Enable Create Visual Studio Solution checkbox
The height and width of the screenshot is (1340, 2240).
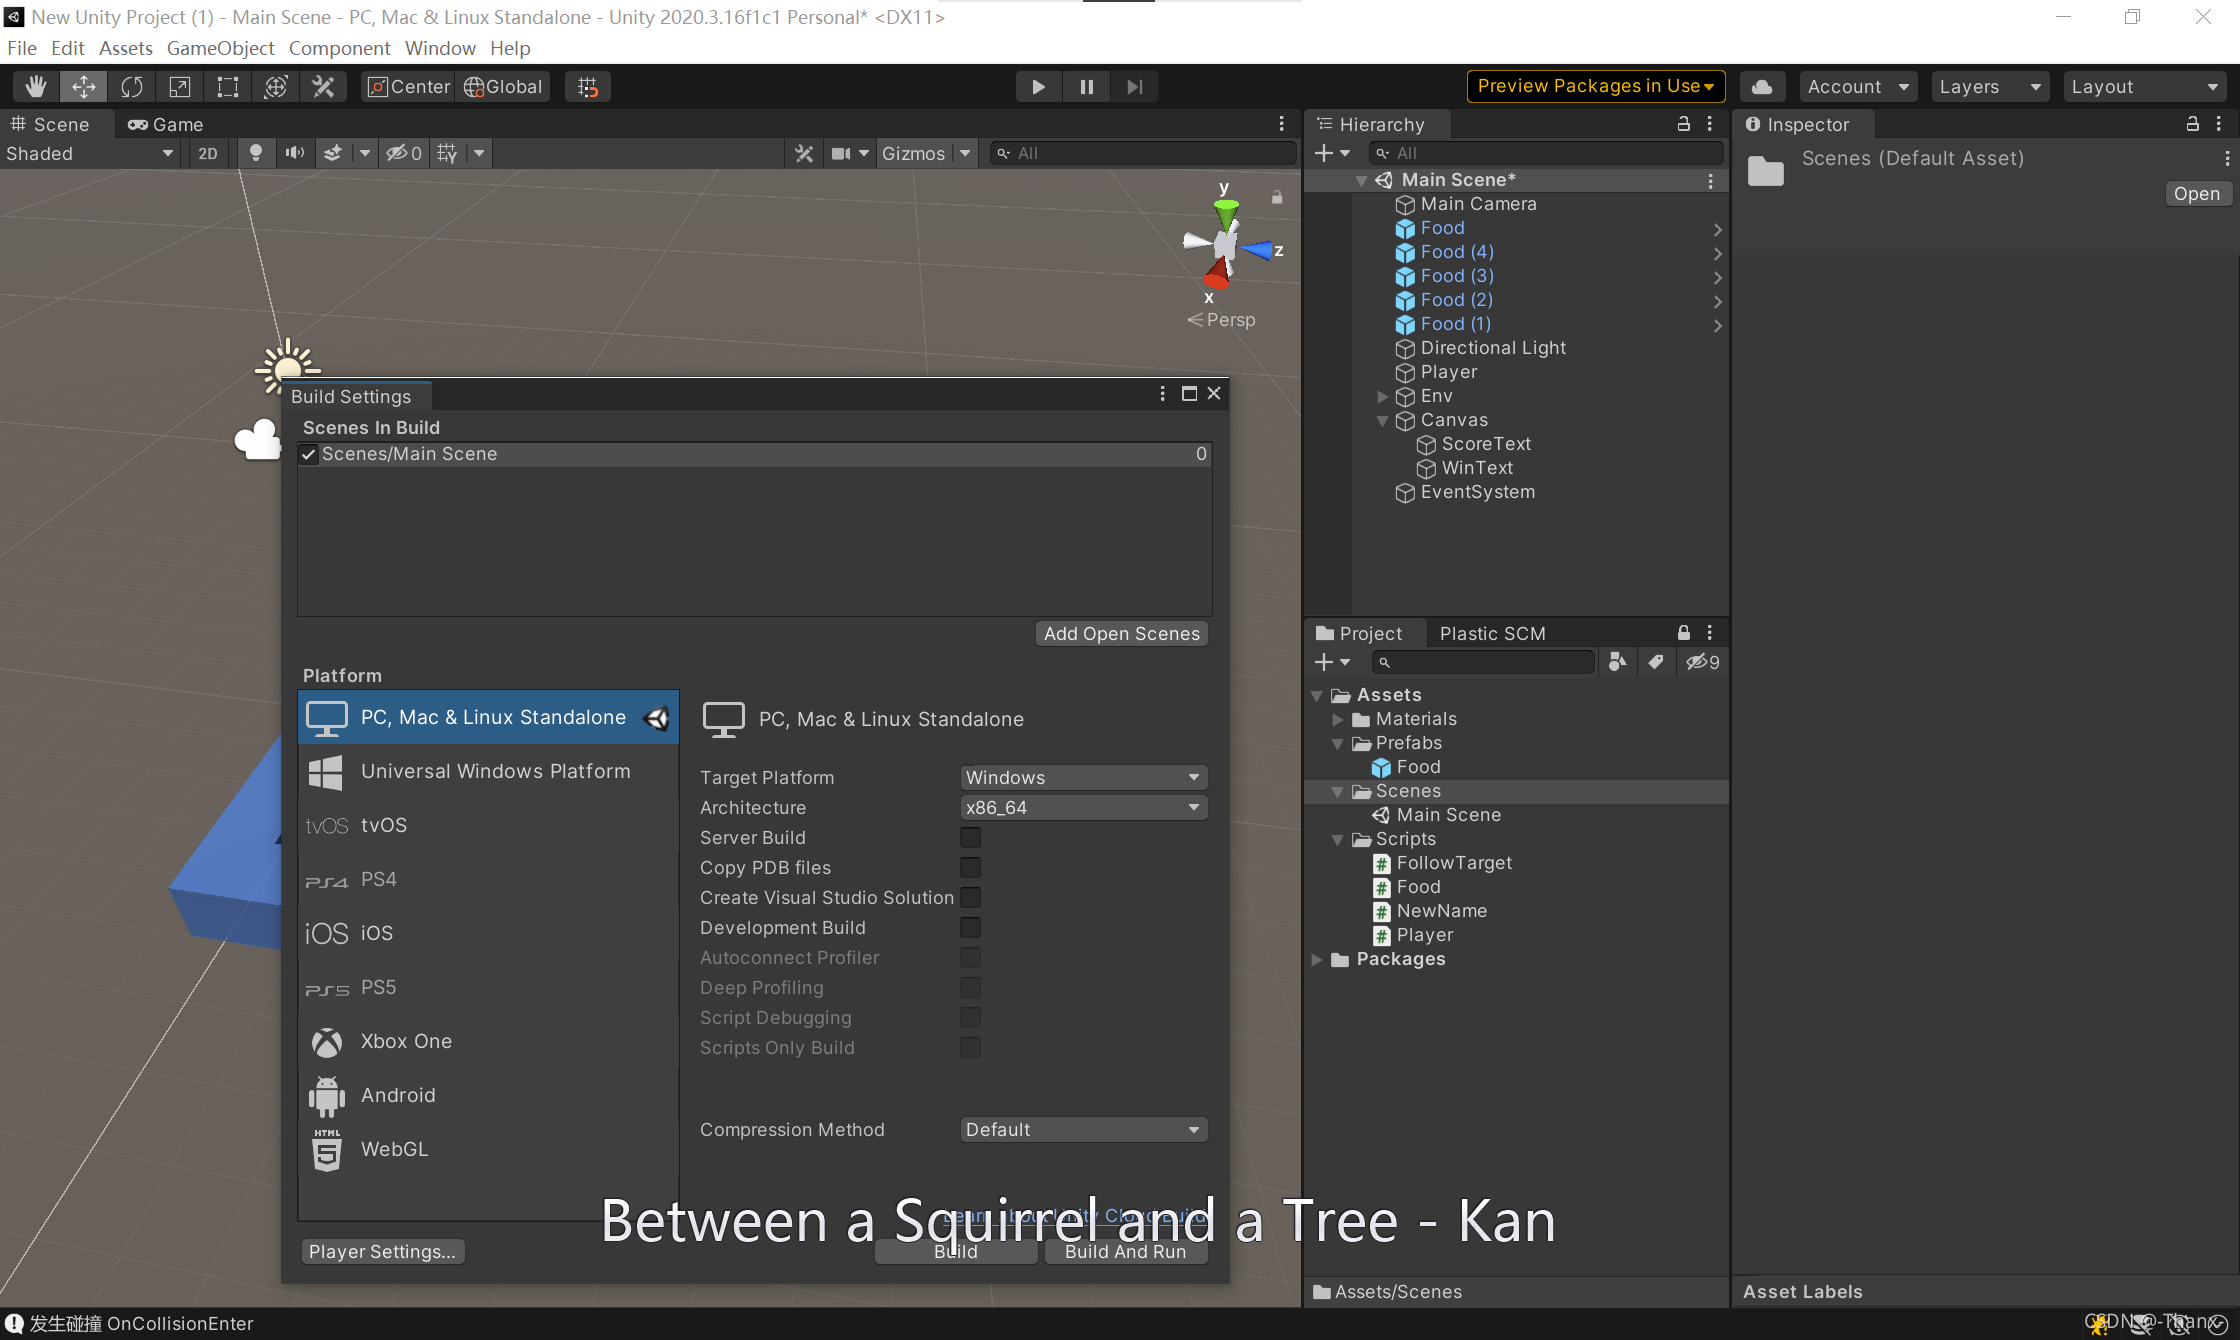(x=970, y=898)
